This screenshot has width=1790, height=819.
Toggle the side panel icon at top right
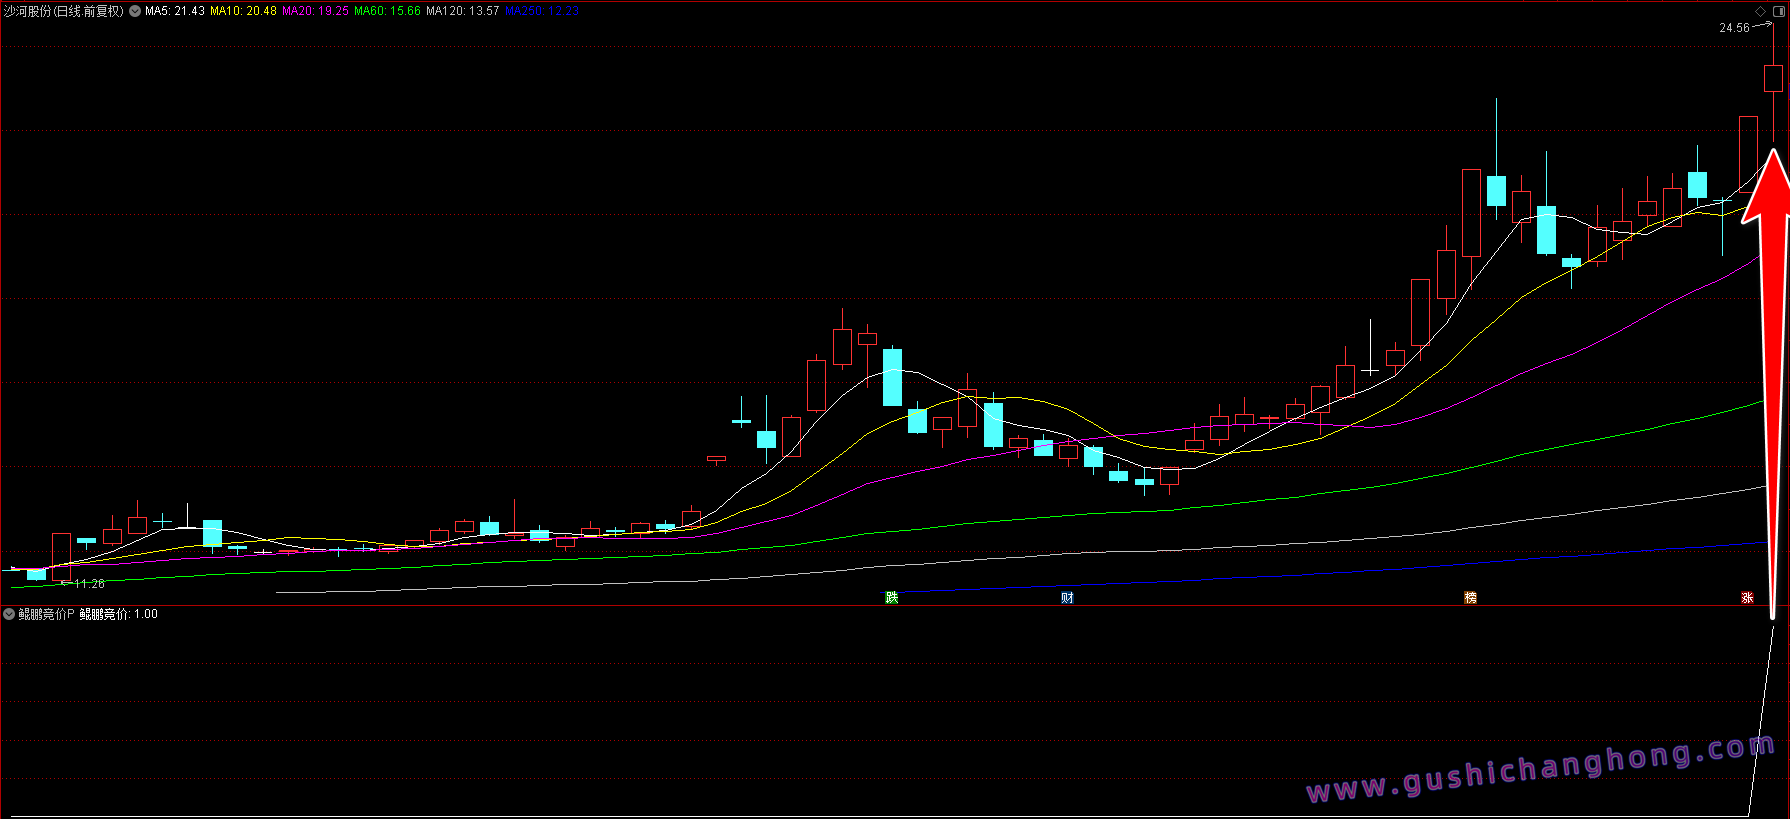(x=1777, y=11)
